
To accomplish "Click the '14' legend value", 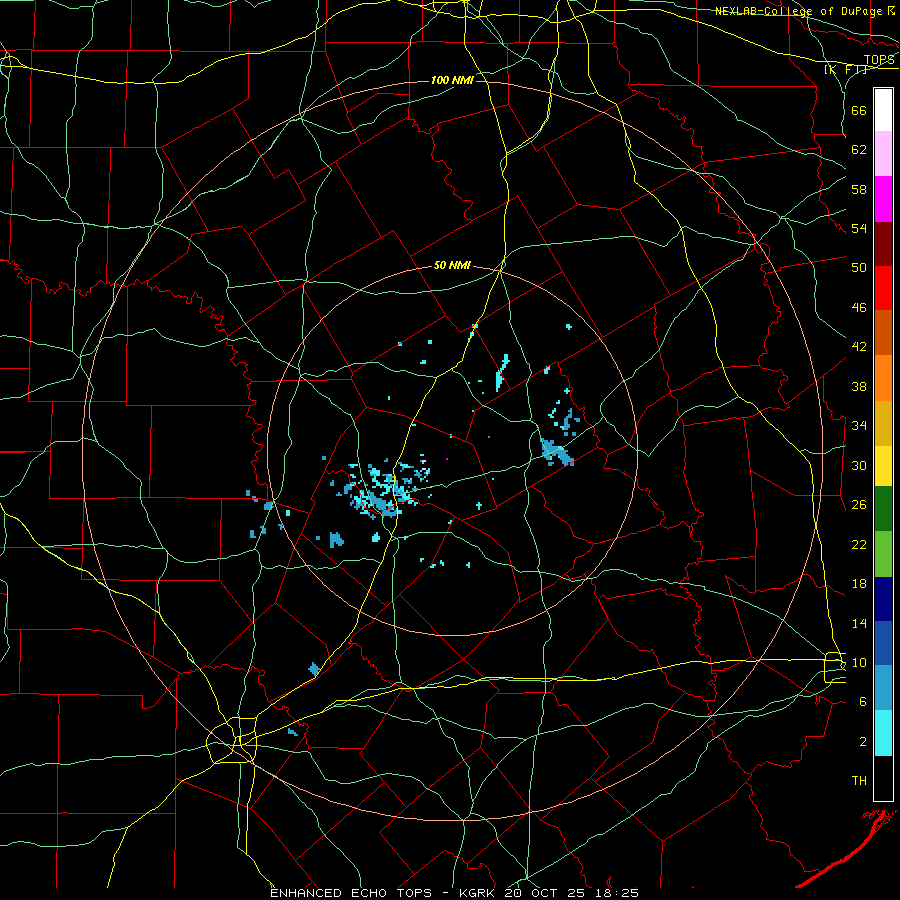I will [859, 623].
